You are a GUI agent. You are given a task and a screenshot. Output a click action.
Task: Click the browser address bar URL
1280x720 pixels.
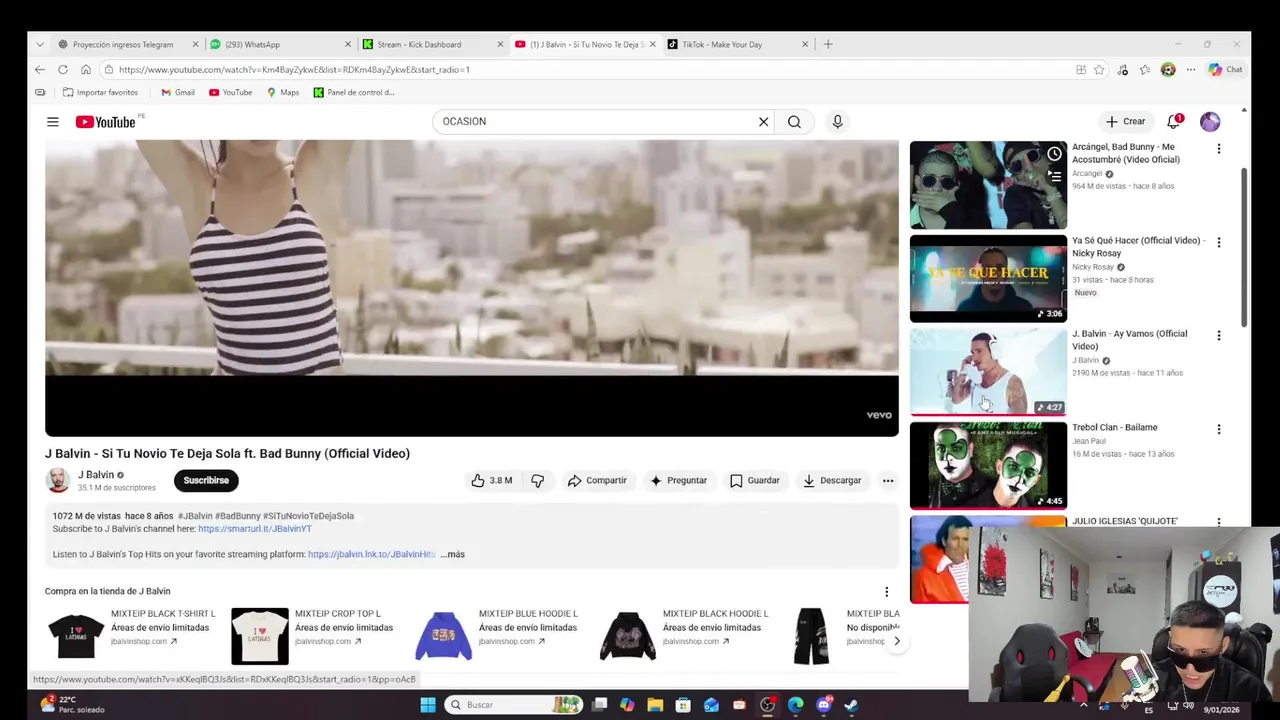(x=294, y=70)
